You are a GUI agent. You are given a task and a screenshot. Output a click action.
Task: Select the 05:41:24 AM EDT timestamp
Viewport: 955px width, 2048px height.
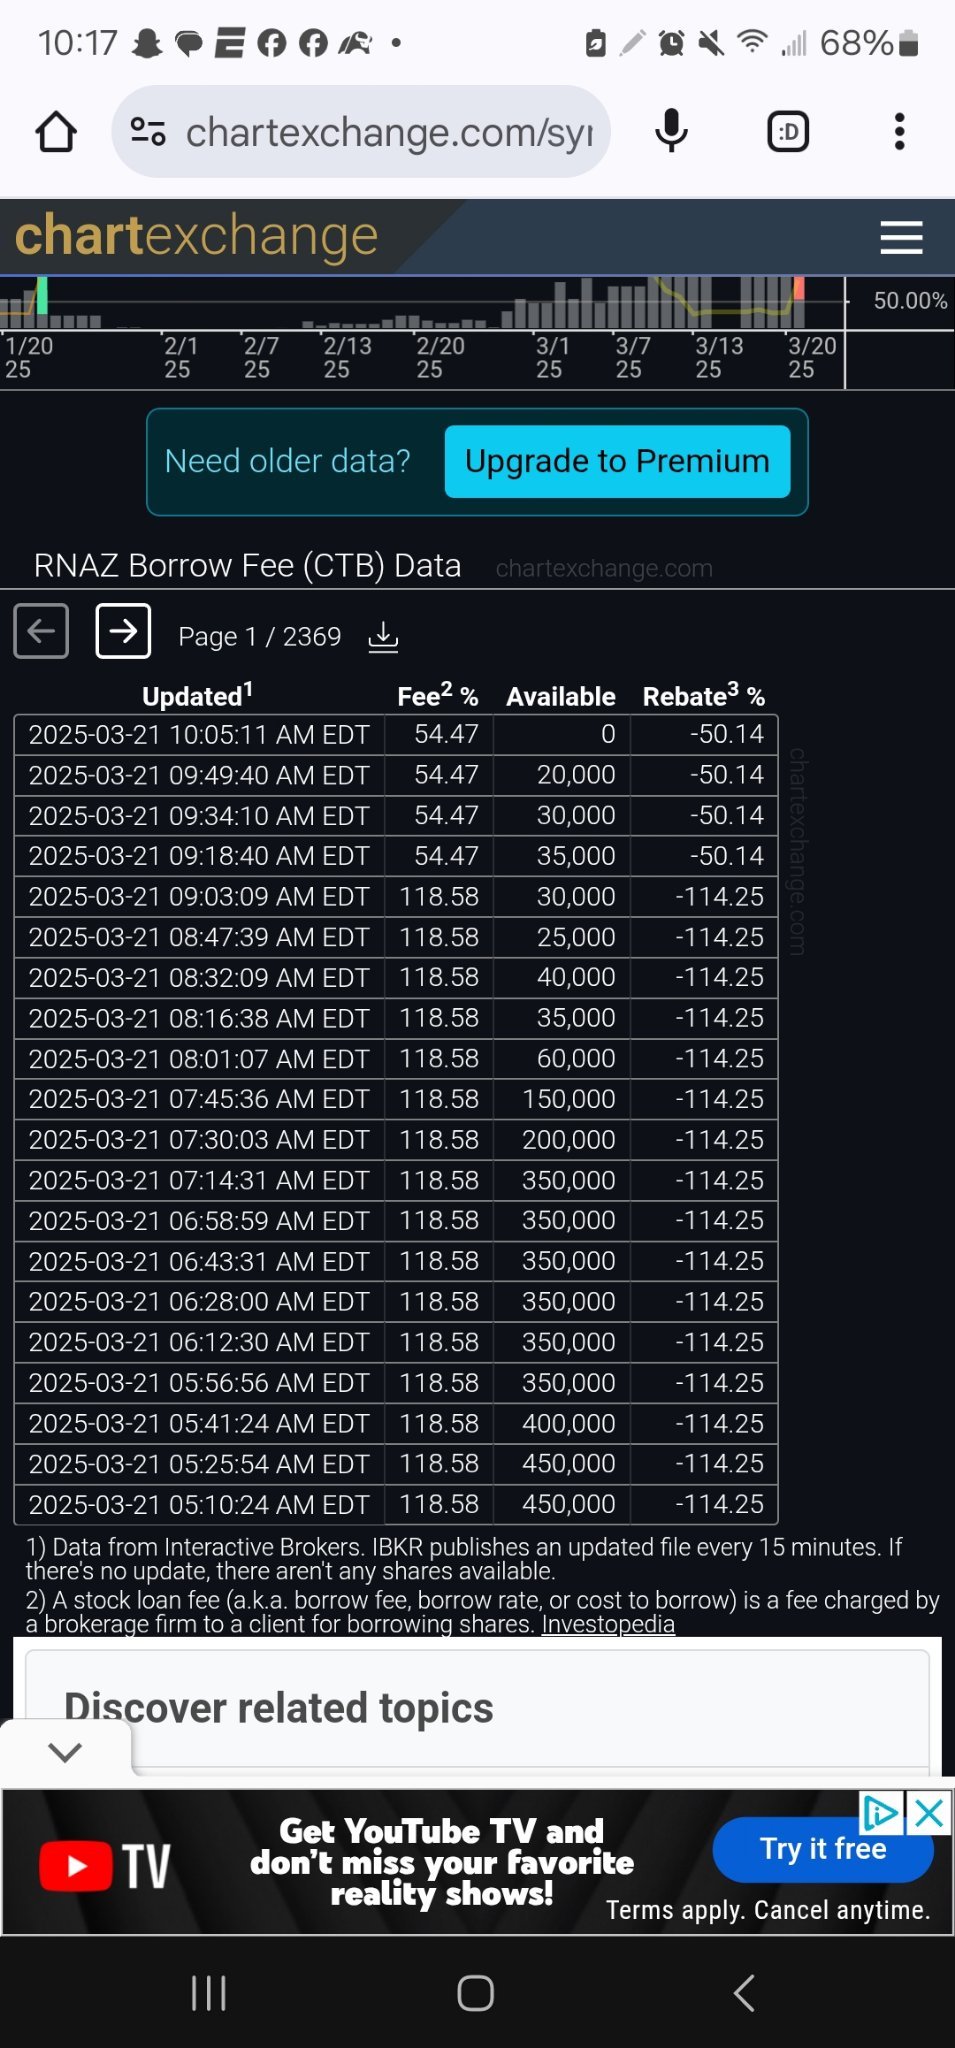point(199,1423)
